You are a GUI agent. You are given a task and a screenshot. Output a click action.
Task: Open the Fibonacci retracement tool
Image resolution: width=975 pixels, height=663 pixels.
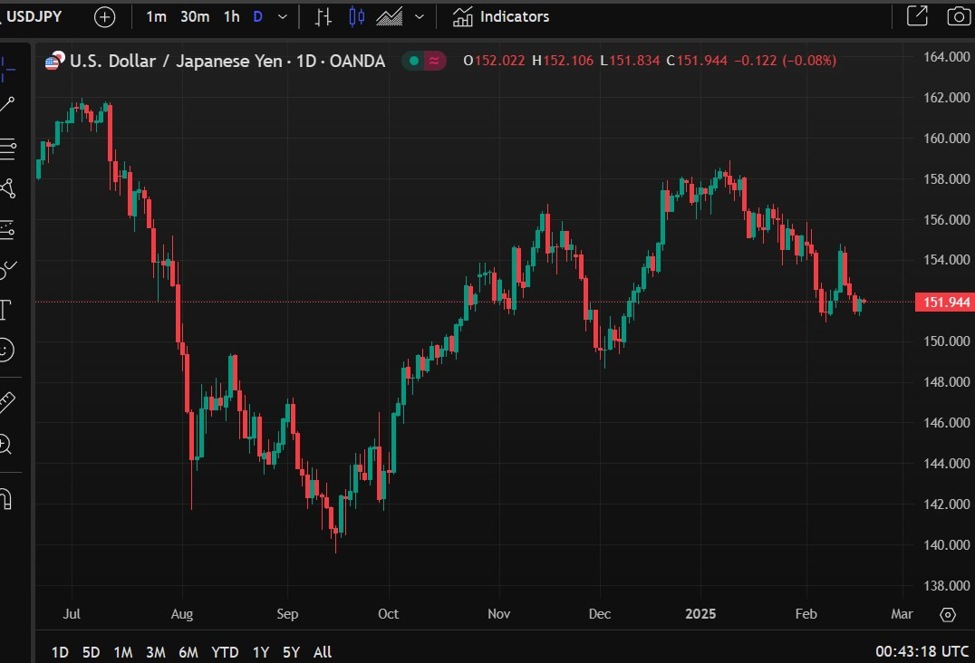click(7, 149)
